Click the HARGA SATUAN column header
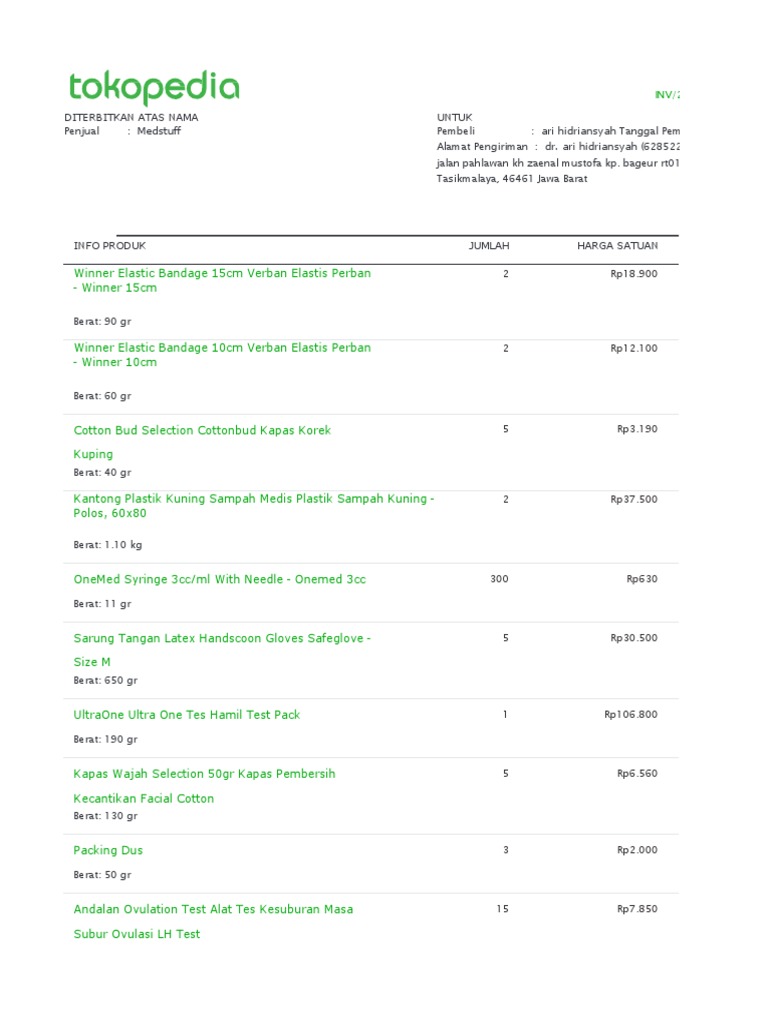 [617, 246]
